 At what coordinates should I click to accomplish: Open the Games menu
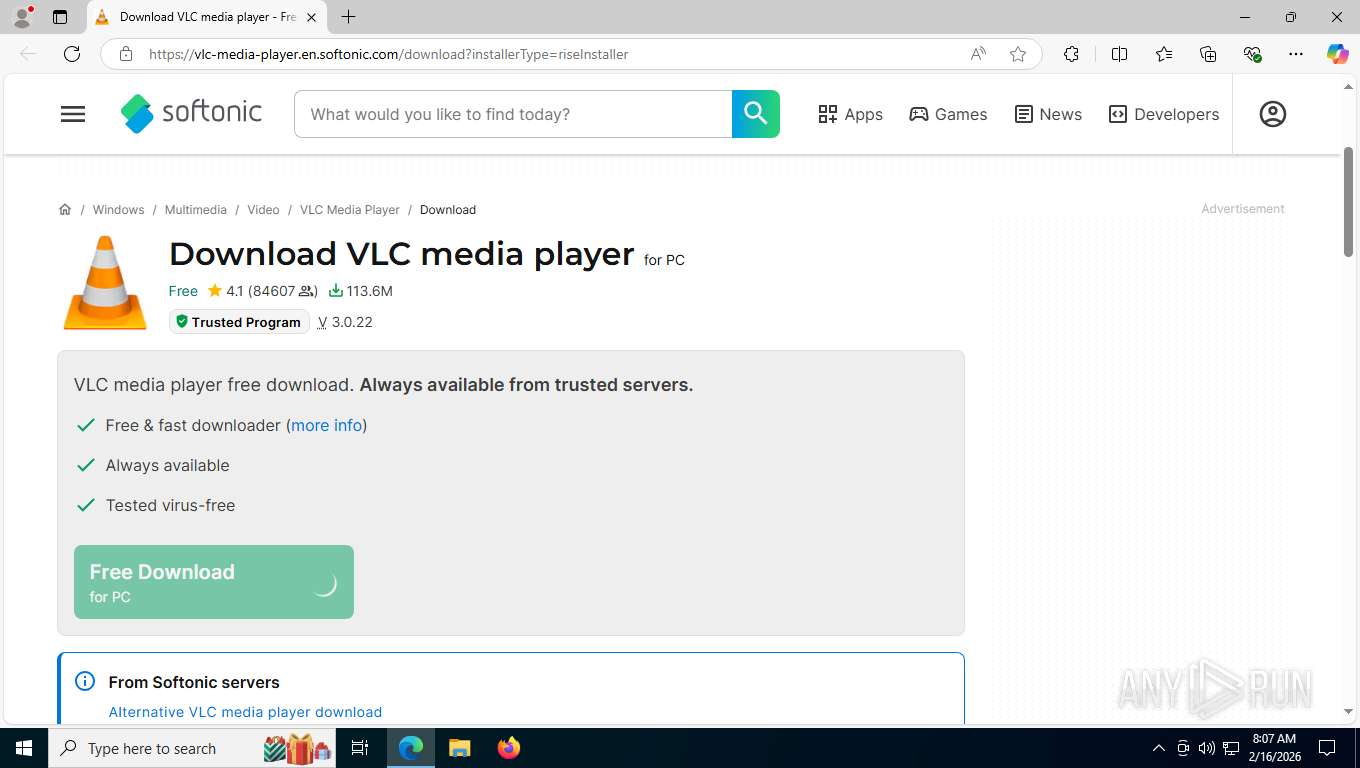tap(948, 114)
